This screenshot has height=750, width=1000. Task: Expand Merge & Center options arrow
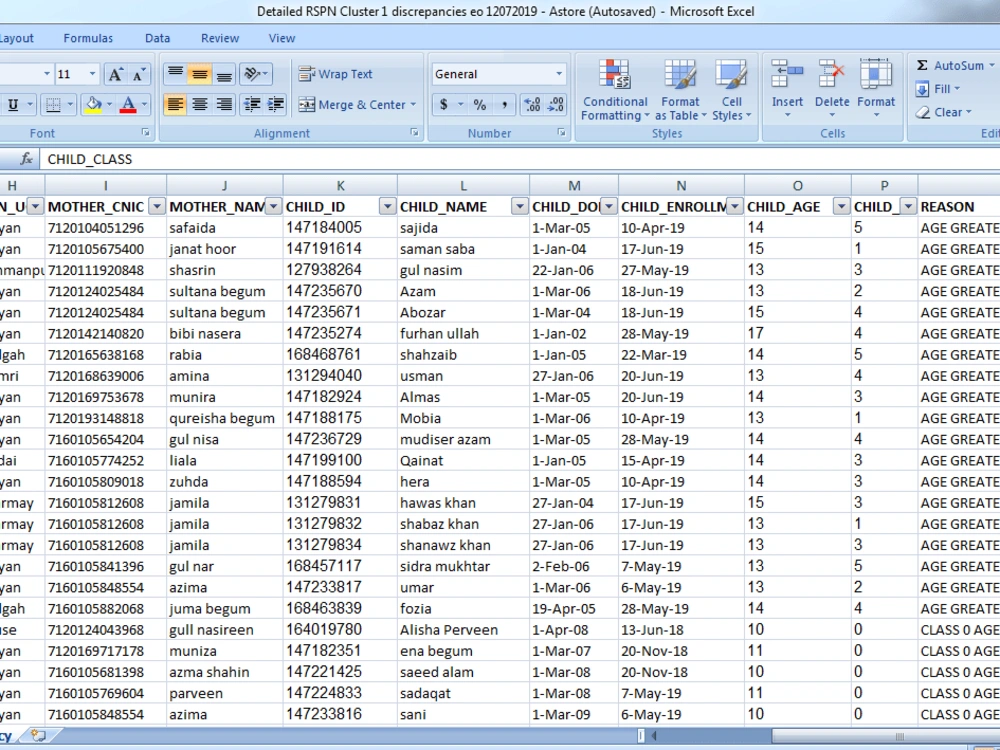point(413,105)
